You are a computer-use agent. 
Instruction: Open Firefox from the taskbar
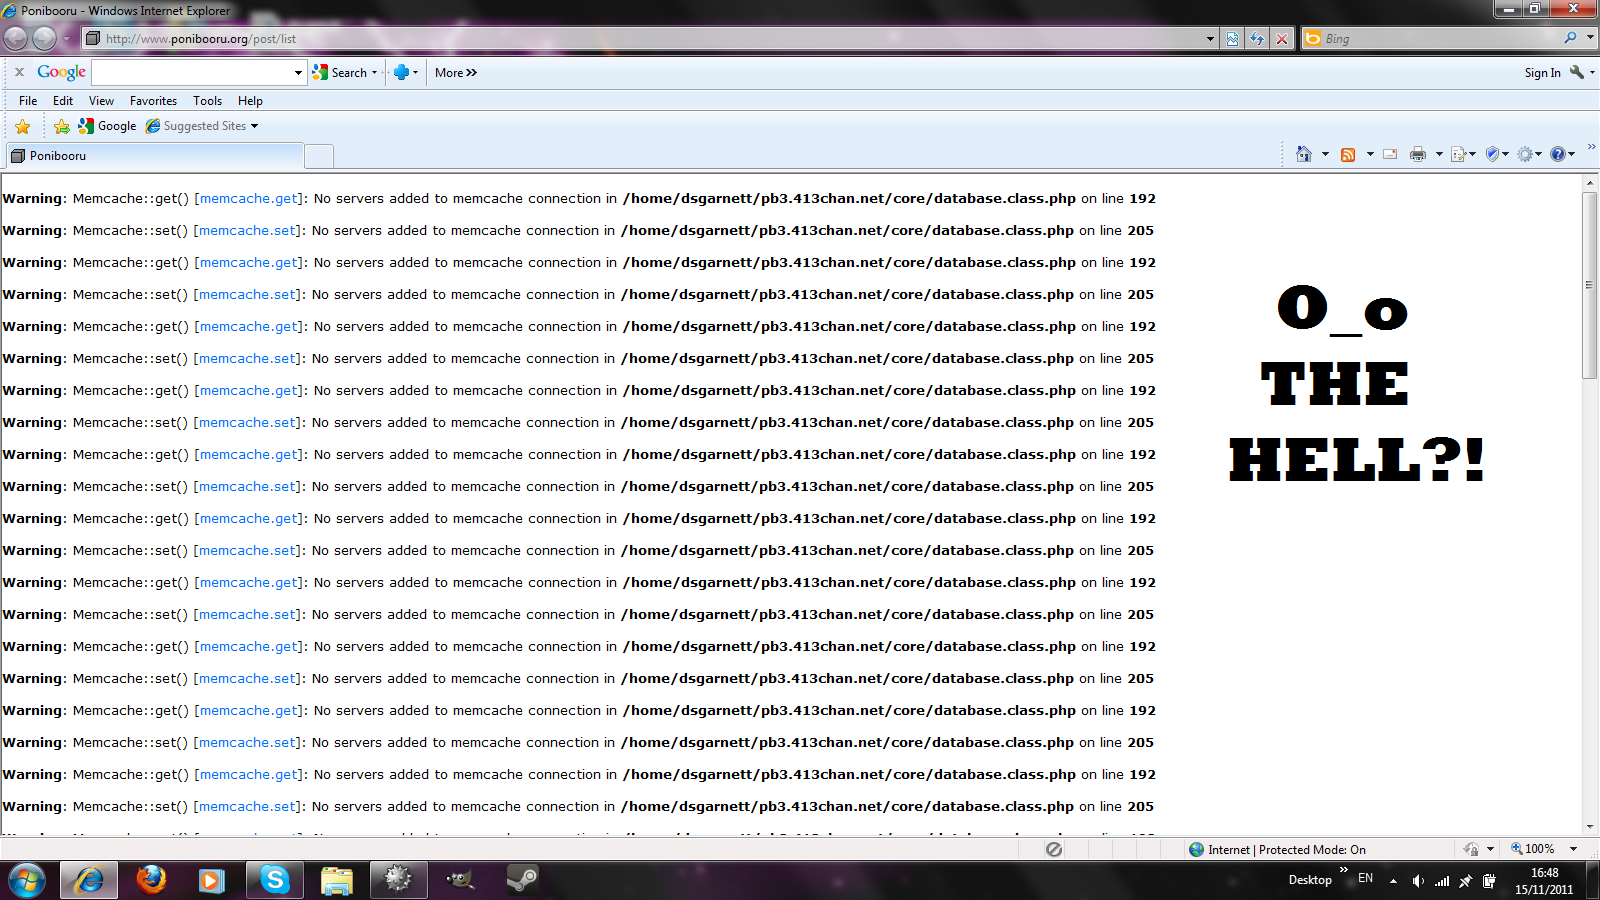pos(151,880)
